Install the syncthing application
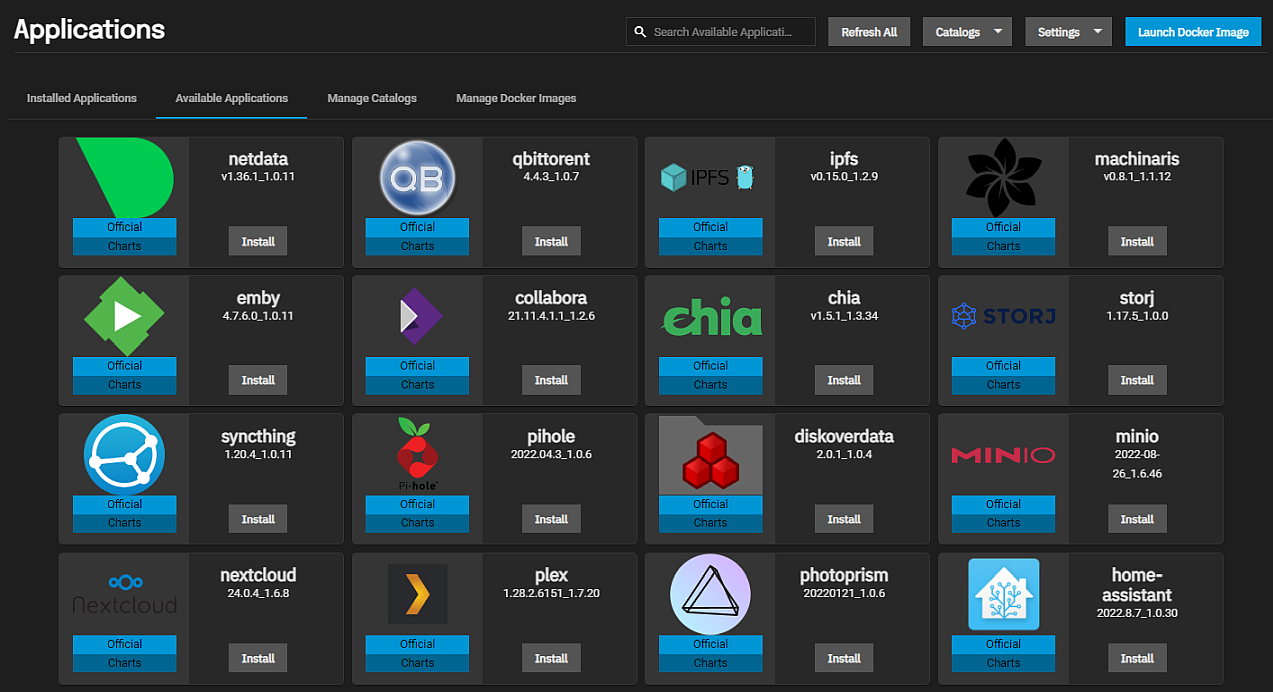 258,519
